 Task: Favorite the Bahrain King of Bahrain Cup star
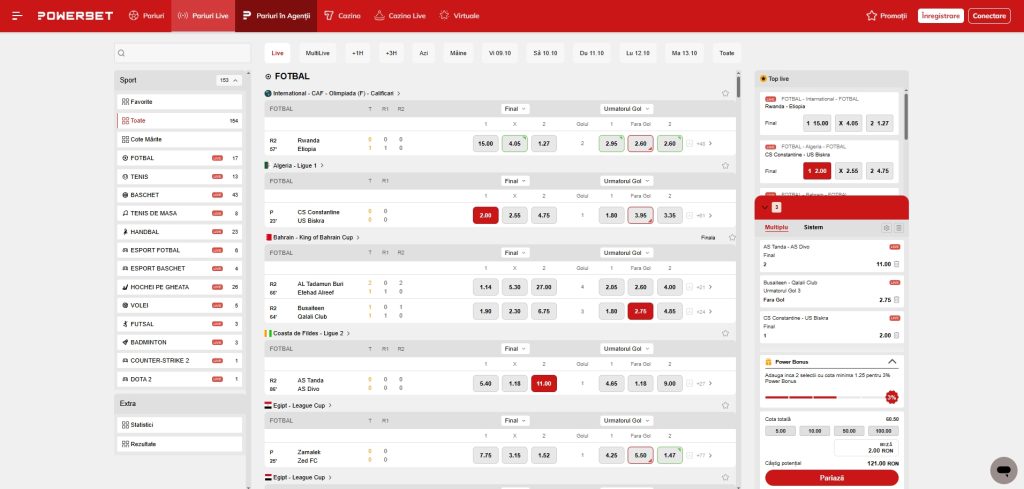(732, 238)
